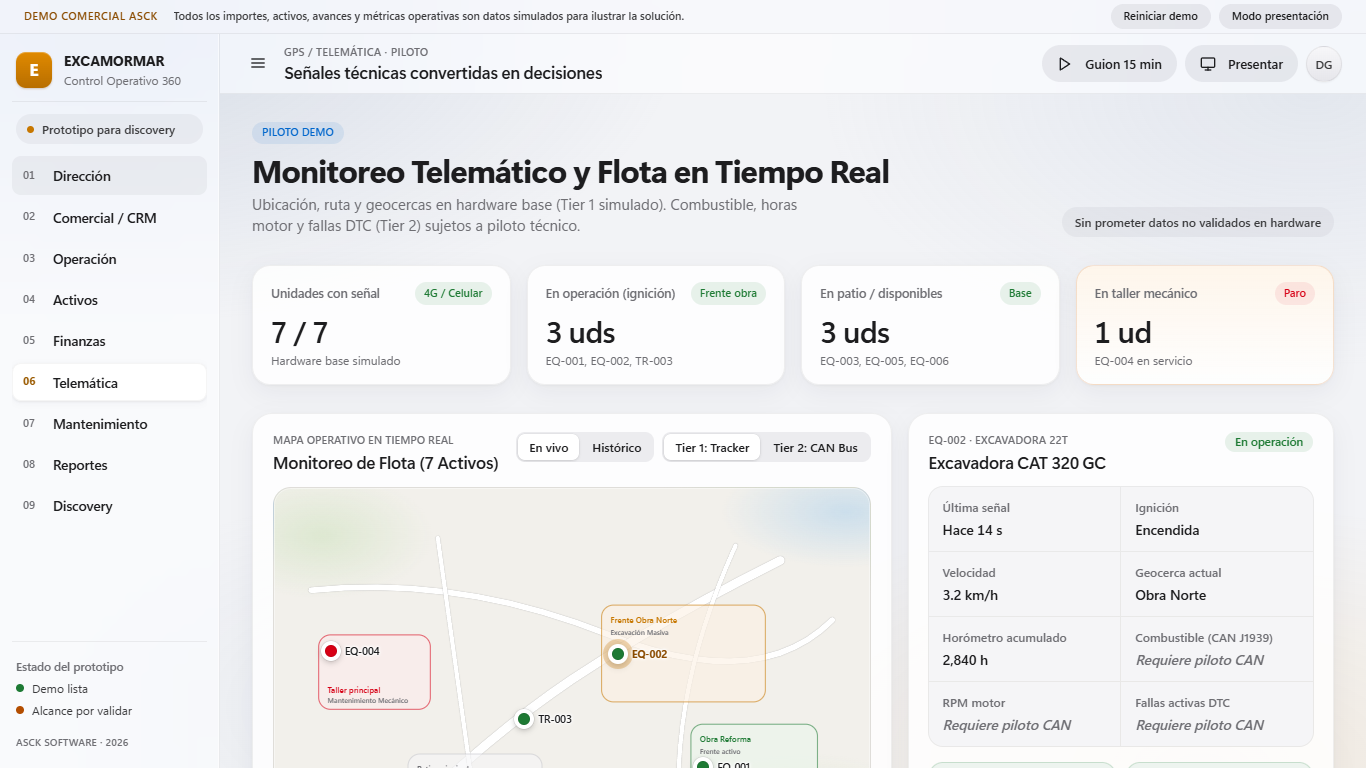The width and height of the screenshot is (1366, 768).
Task: Click the Taller principal geofence zone
Action: 375,672
